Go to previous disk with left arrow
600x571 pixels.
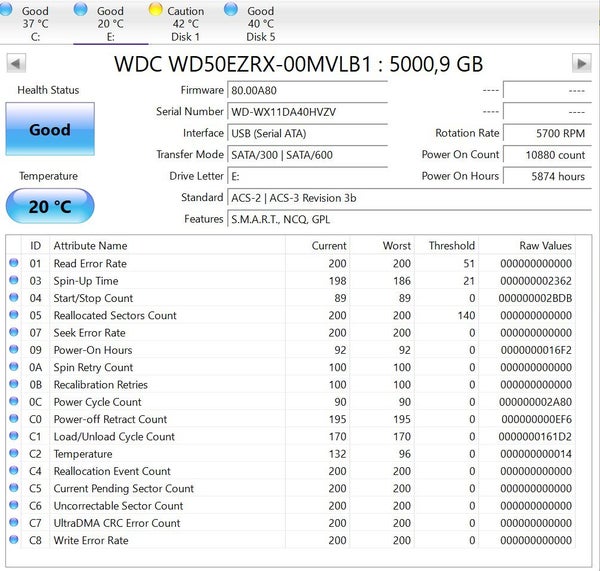16,63
